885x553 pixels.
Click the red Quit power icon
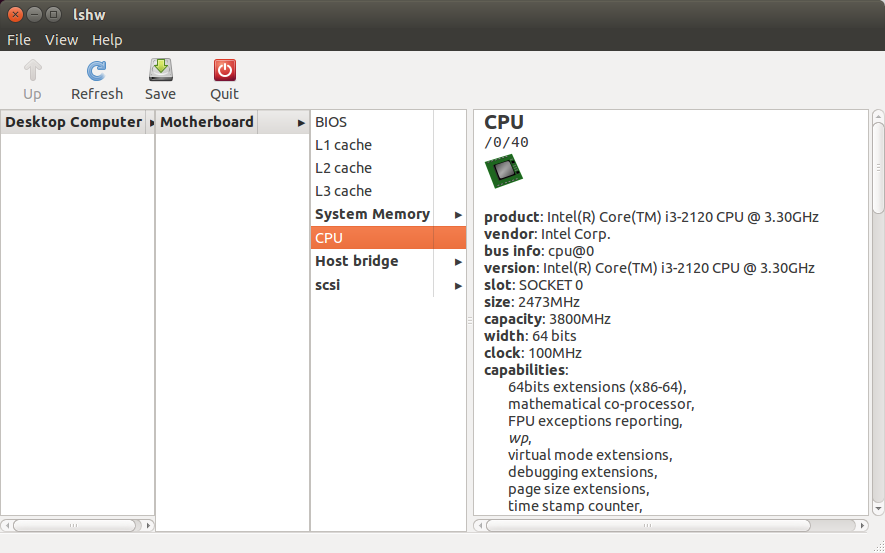coord(225,70)
